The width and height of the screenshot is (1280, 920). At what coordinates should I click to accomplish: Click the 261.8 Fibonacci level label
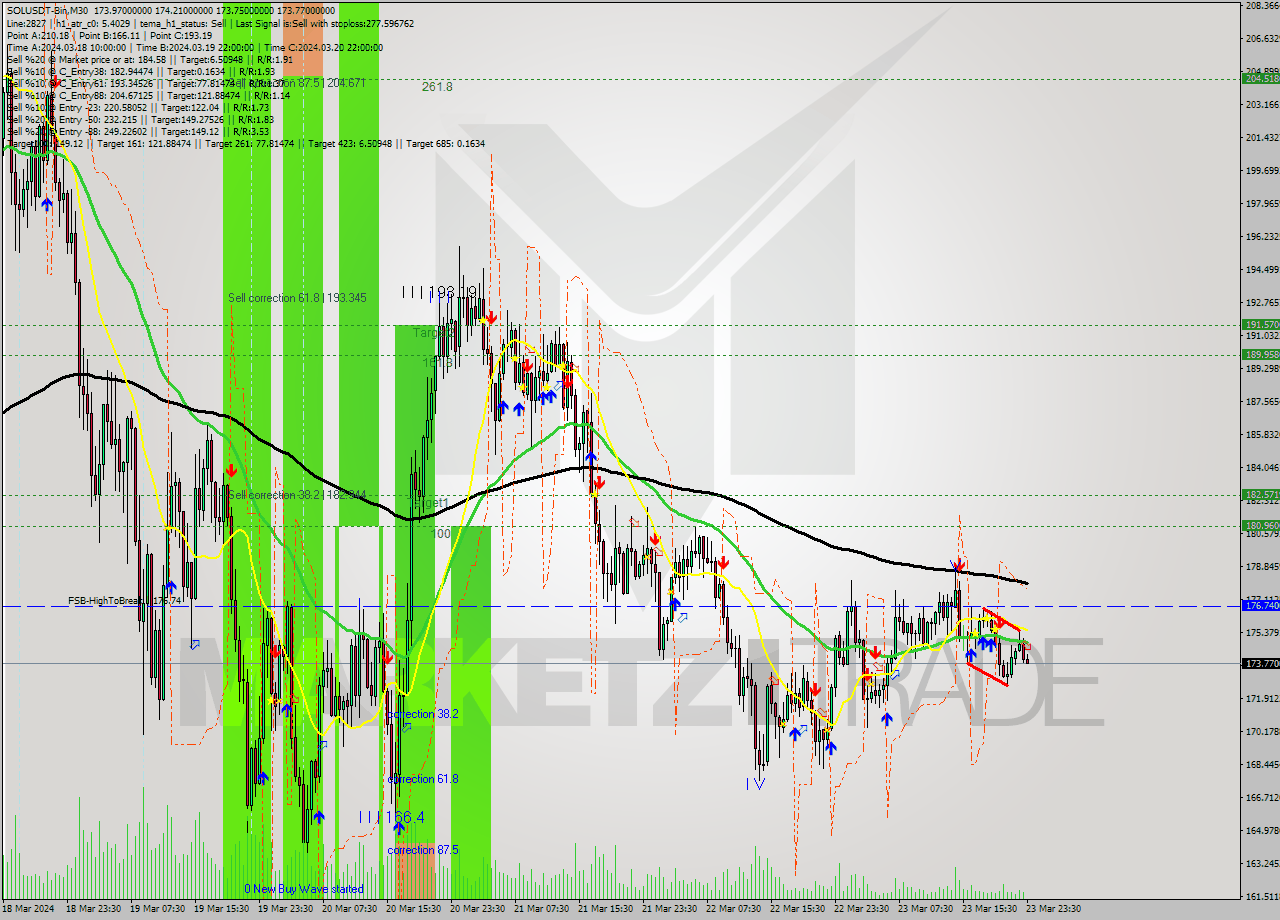pos(437,87)
